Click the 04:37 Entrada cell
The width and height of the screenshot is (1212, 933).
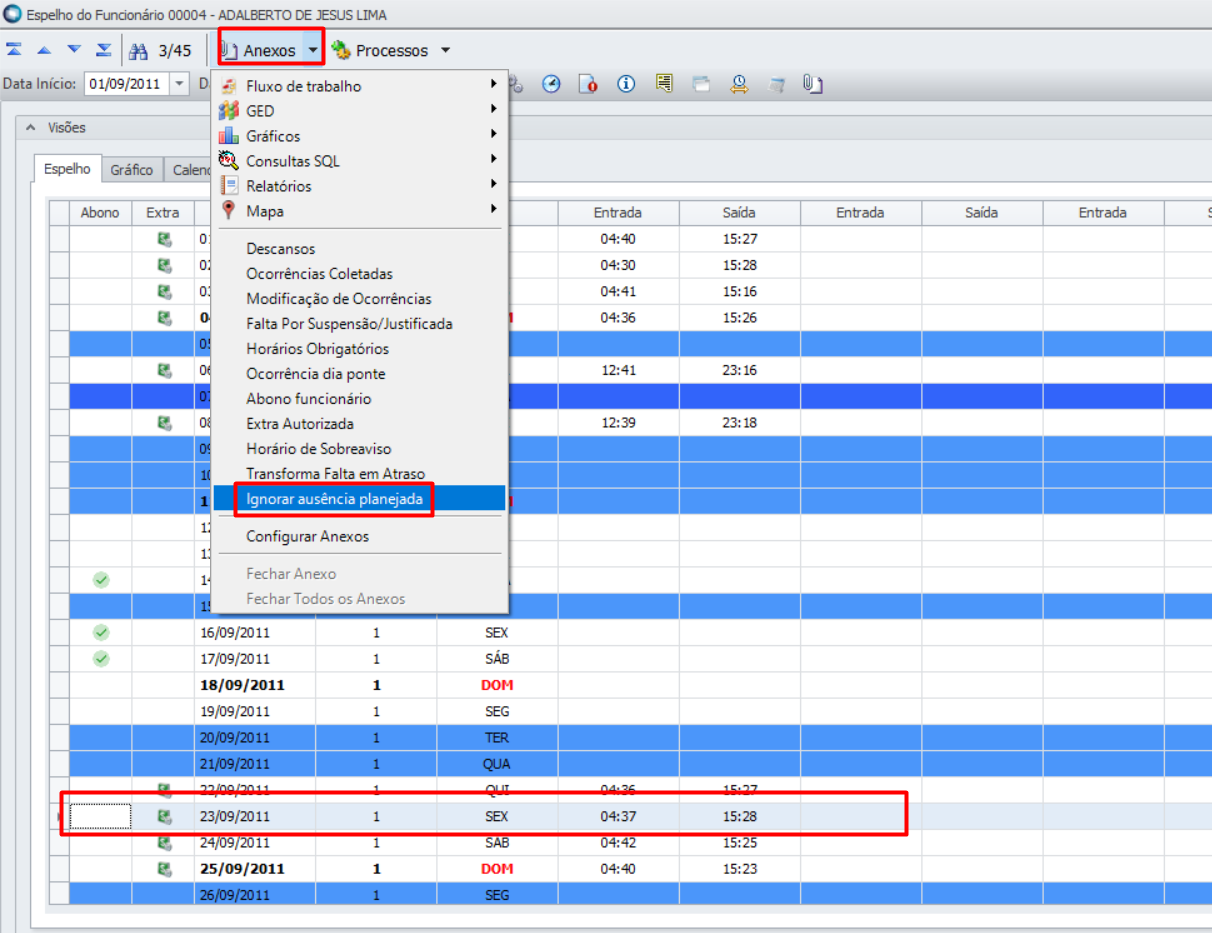[x=618, y=816]
